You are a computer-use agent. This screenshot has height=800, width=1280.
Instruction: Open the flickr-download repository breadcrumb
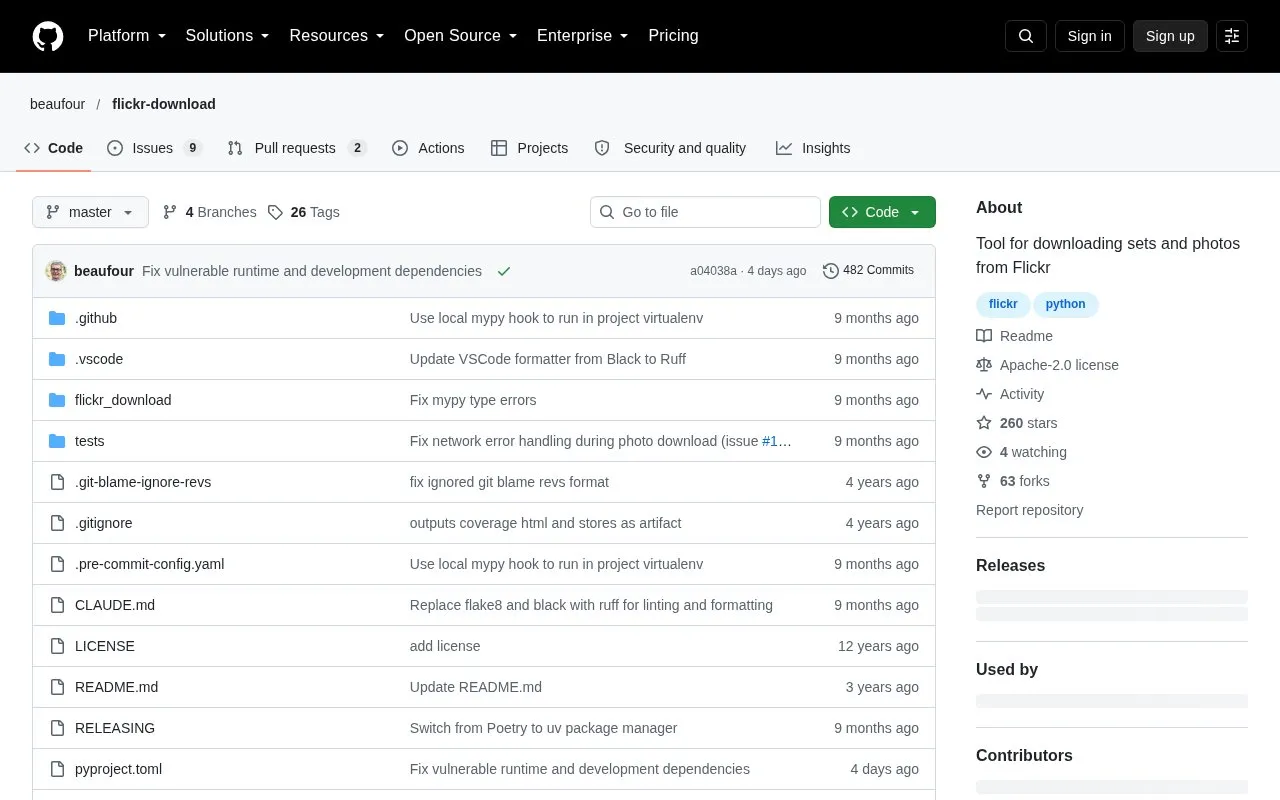click(x=163, y=104)
